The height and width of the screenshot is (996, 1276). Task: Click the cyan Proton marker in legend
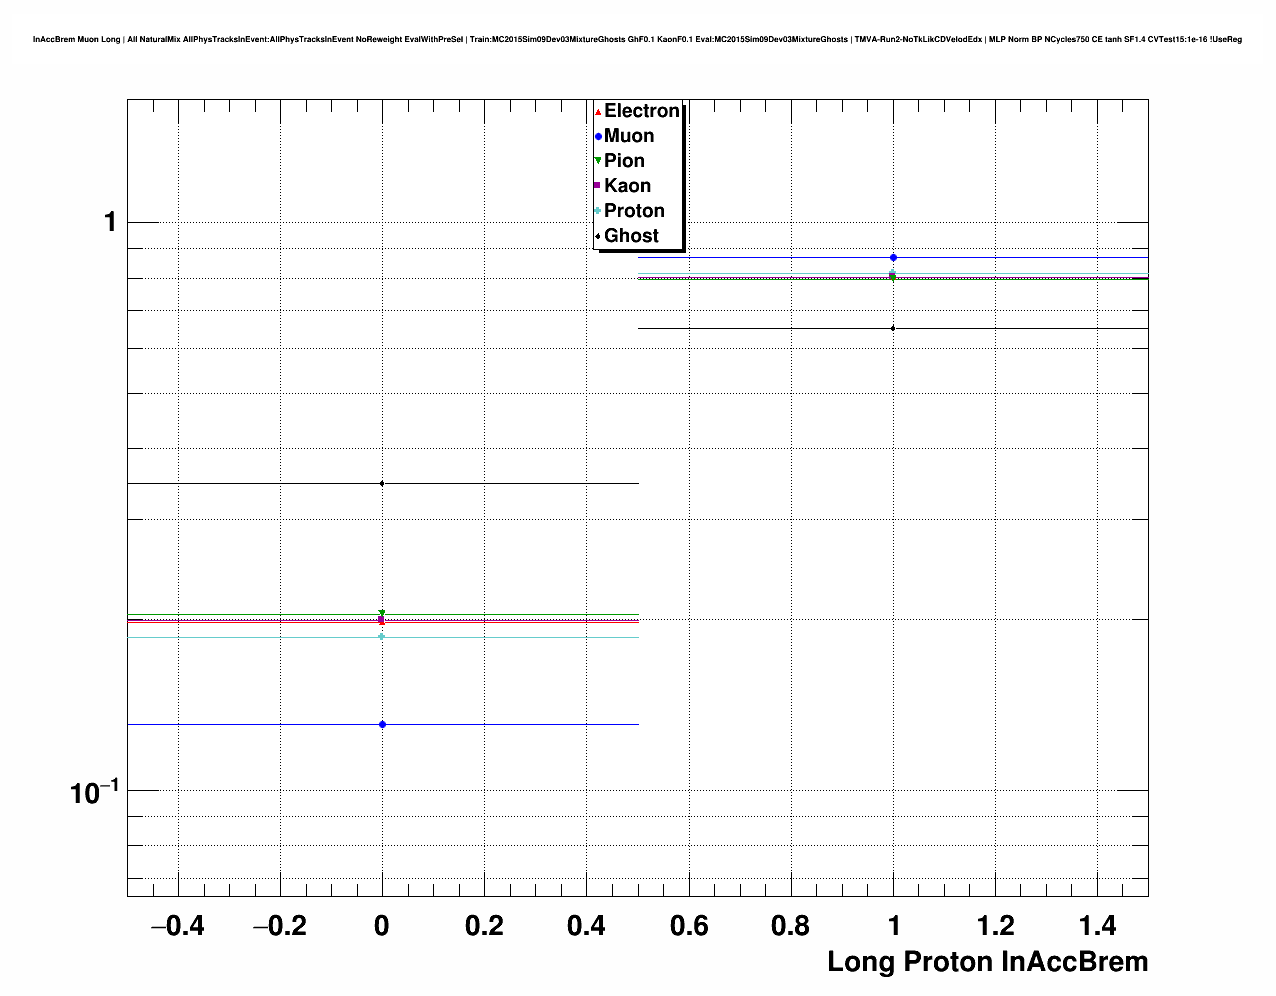pyautogui.click(x=598, y=211)
